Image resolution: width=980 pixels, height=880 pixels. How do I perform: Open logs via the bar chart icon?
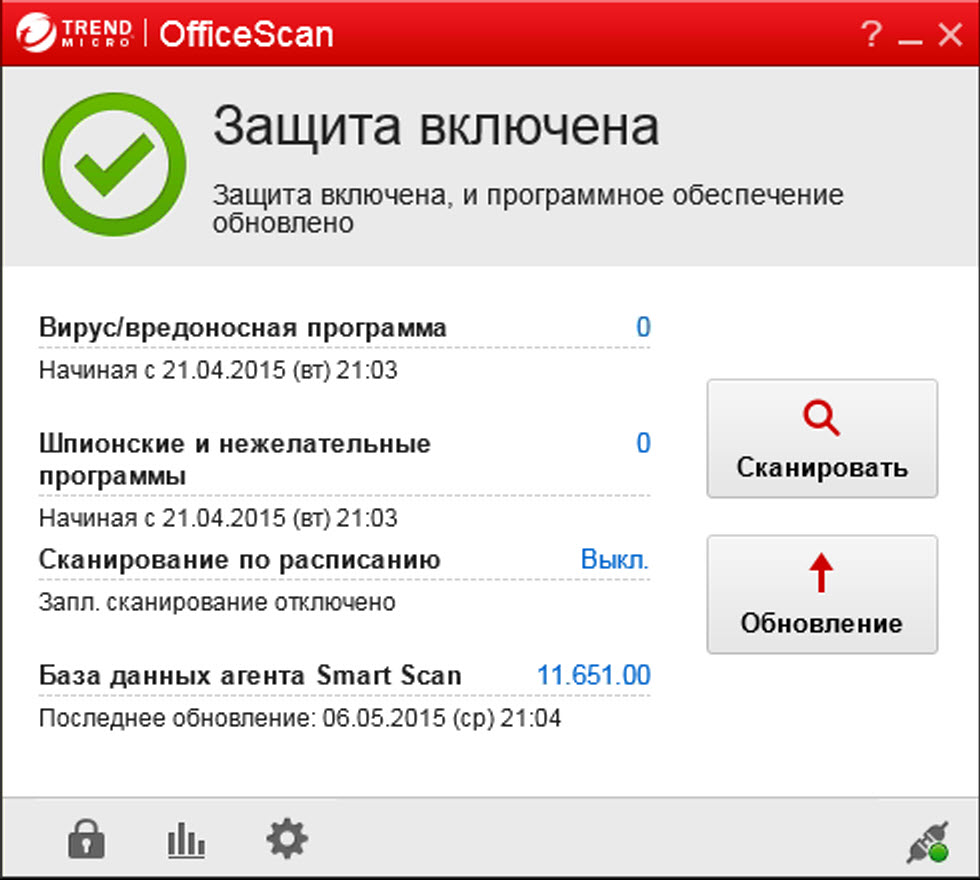[186, 840]
